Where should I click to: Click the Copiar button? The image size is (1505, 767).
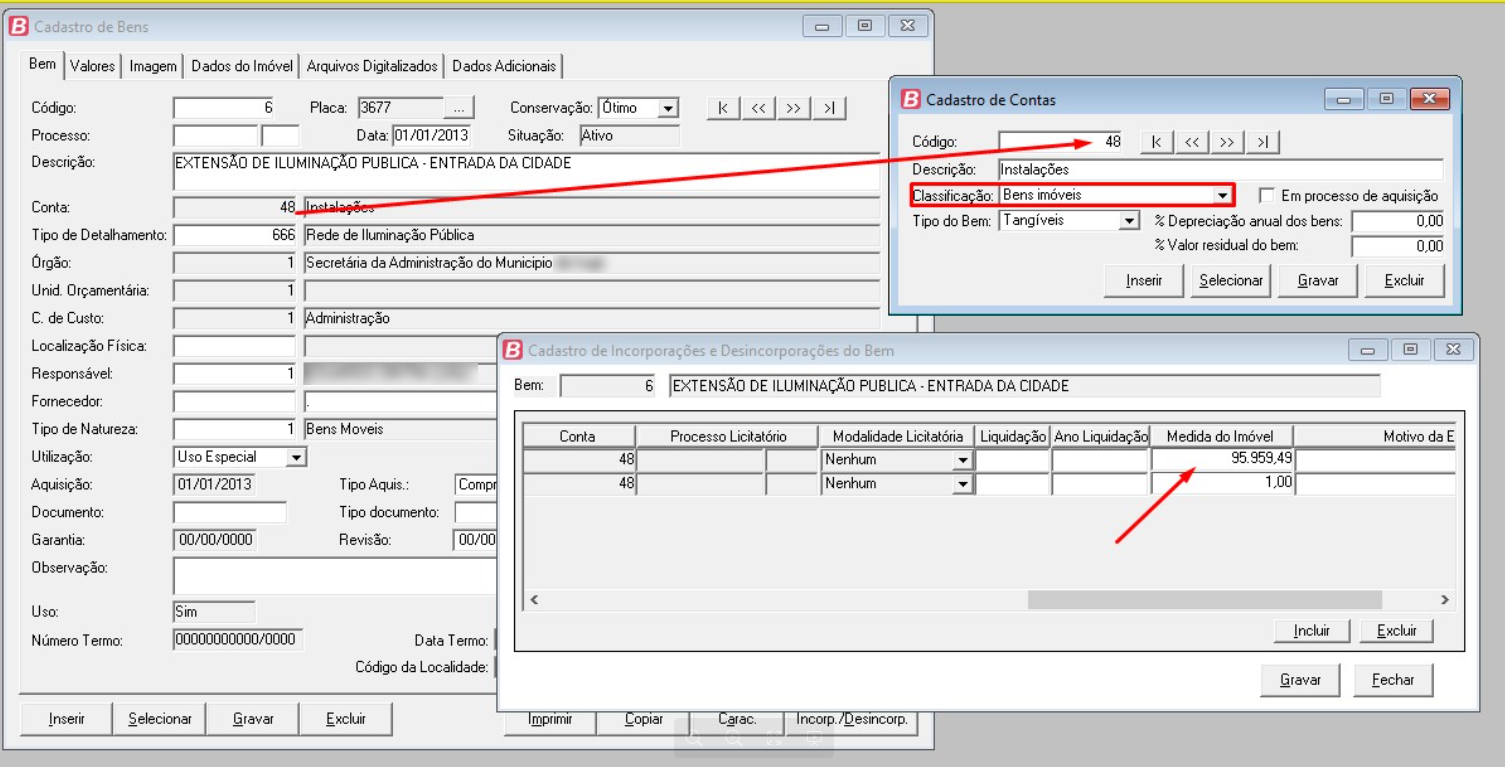coord(644,719)
